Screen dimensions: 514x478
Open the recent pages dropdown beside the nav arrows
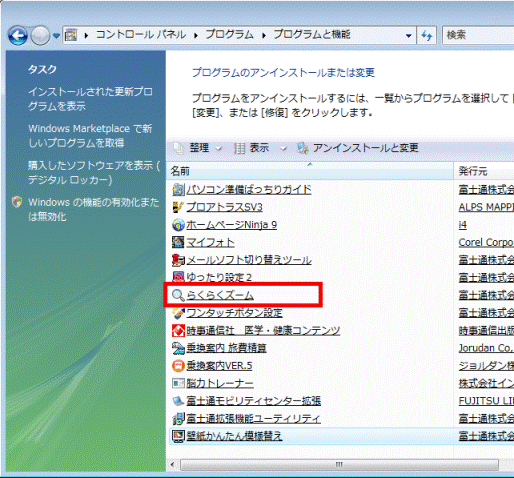coord(56,35)
